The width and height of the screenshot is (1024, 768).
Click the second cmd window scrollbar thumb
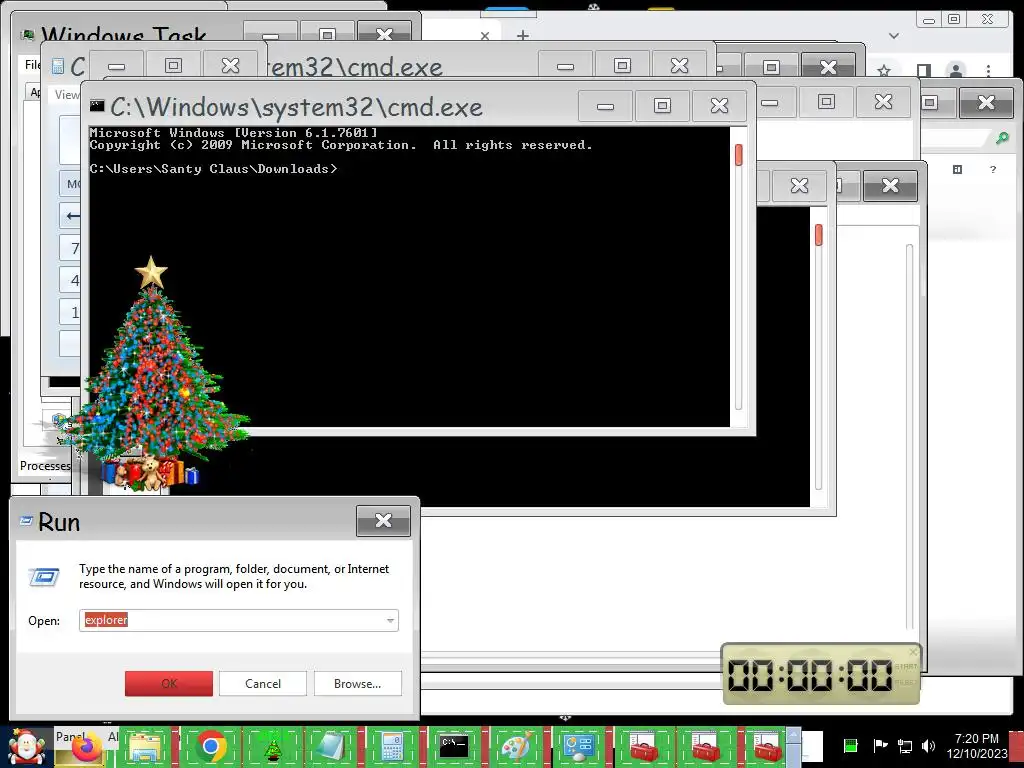(x=818, y=235)
